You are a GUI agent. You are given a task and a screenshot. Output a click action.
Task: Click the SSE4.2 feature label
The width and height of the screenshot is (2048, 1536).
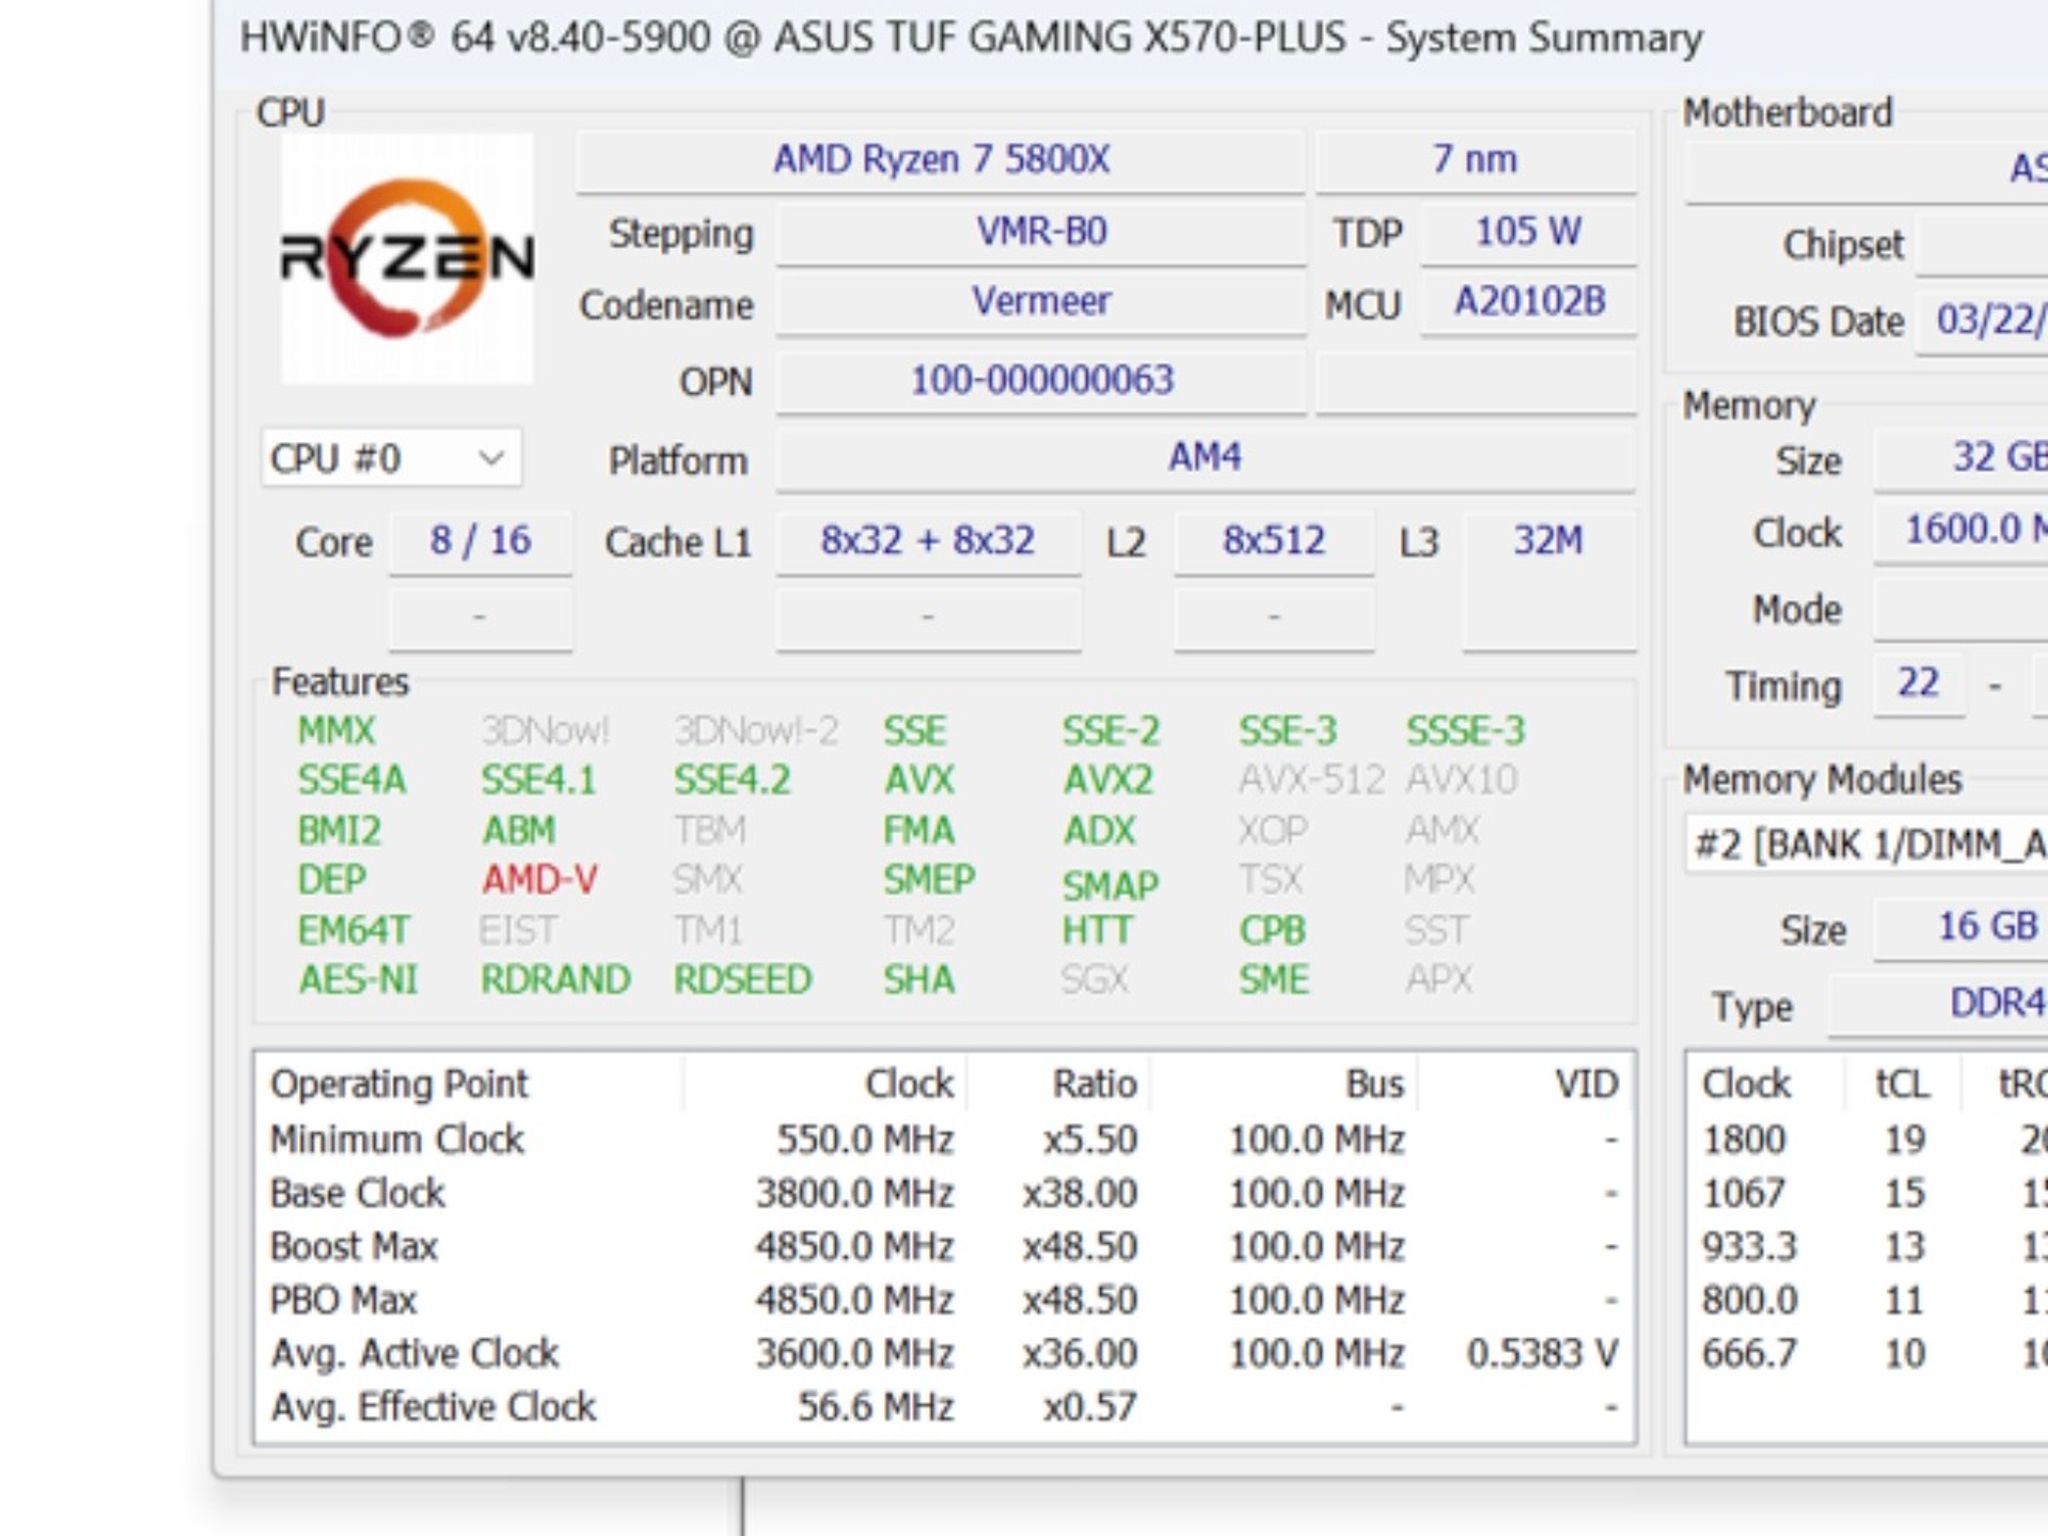(x=732, y=780)
